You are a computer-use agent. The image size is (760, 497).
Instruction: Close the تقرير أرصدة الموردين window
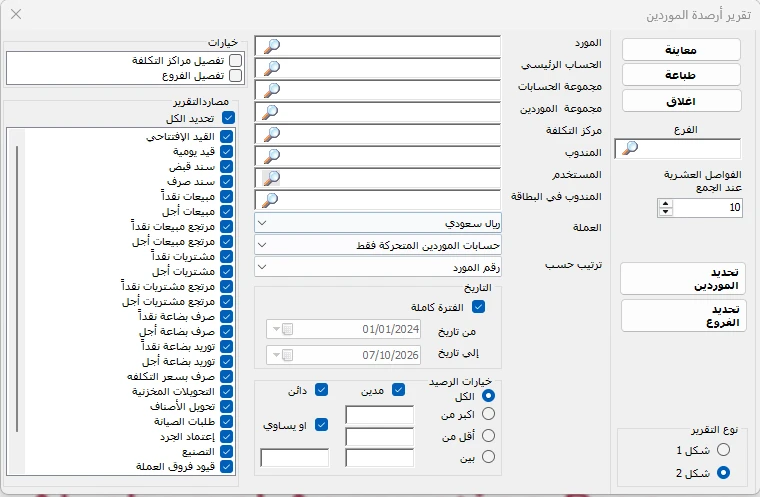(x=16, y=14)
